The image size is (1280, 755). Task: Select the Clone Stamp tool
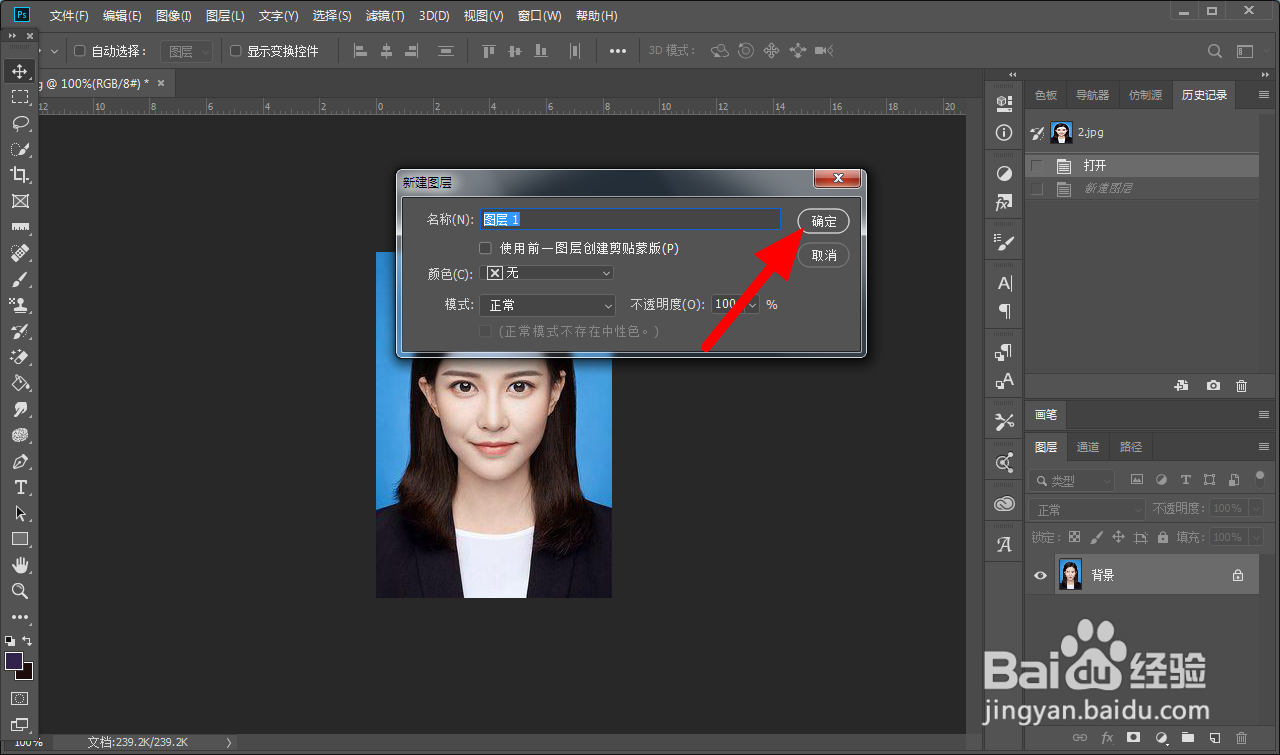(20, 305)
